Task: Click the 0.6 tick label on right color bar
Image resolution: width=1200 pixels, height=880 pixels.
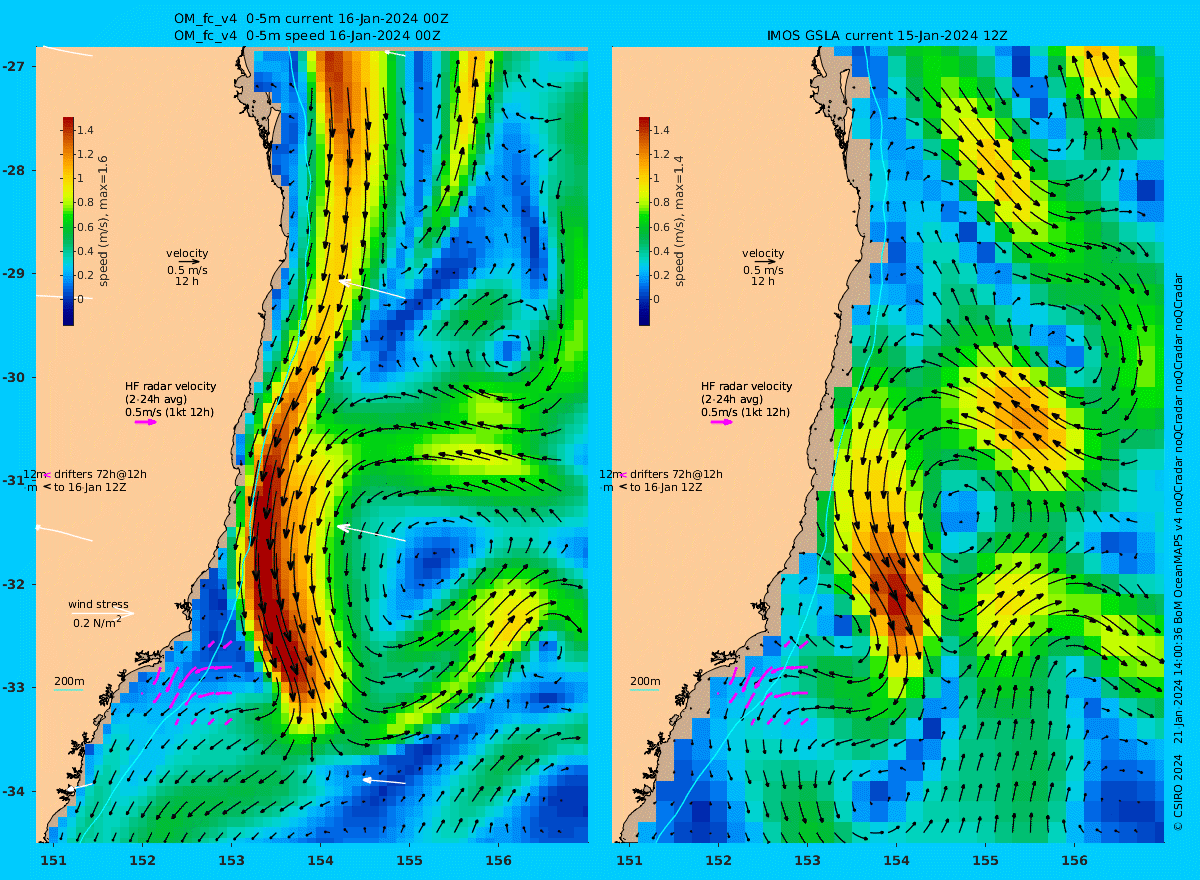Action: point(662,227)
